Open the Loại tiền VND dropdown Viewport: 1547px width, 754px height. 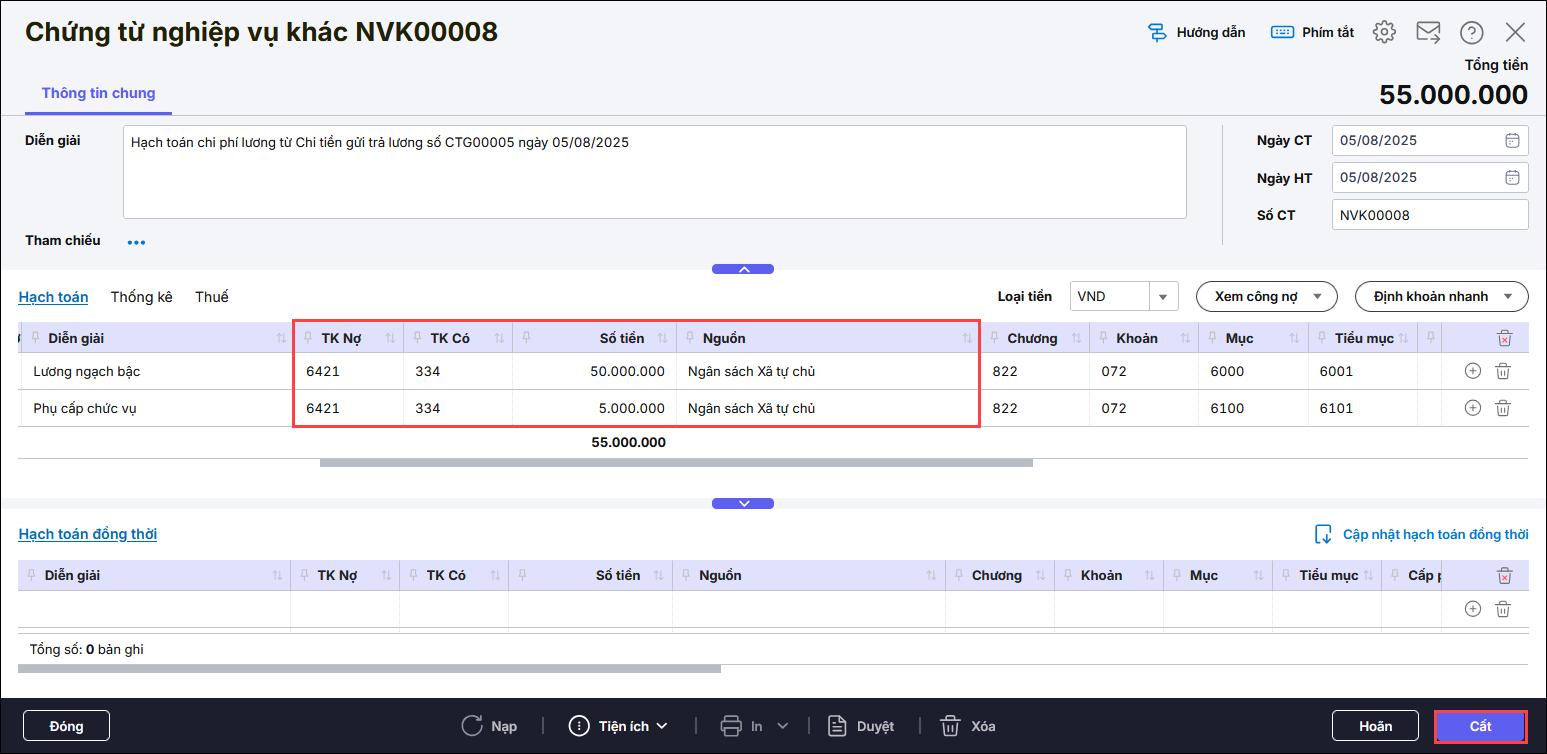coord(1163,297)
